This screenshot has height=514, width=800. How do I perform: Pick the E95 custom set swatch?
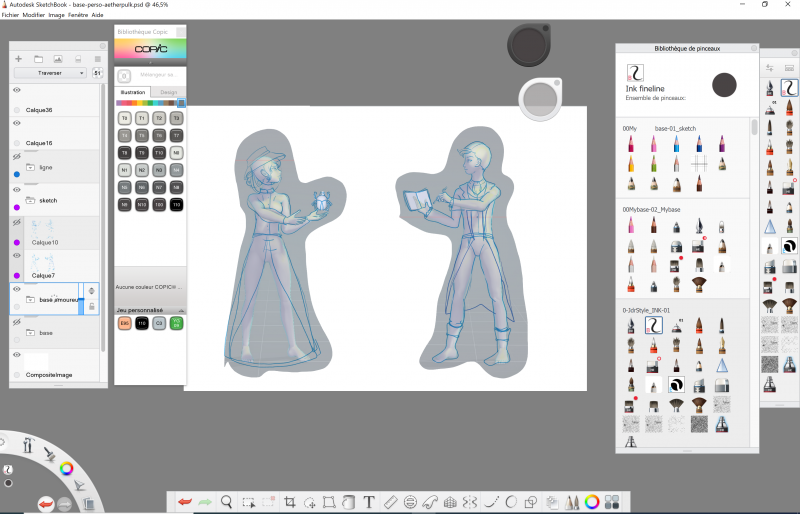tap(124, 323)
